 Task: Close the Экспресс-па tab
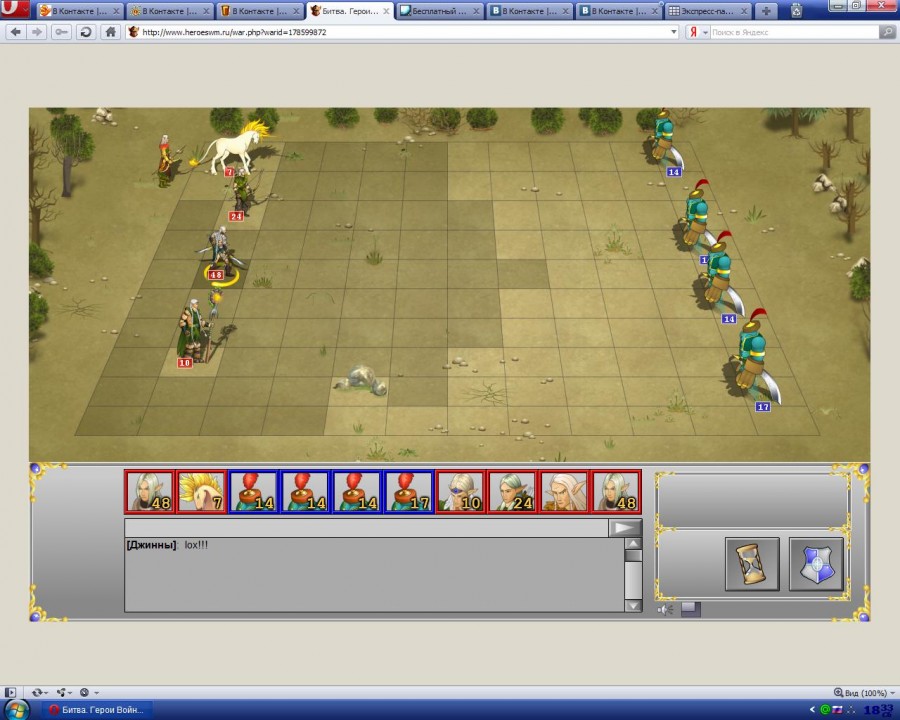(744, 11)
